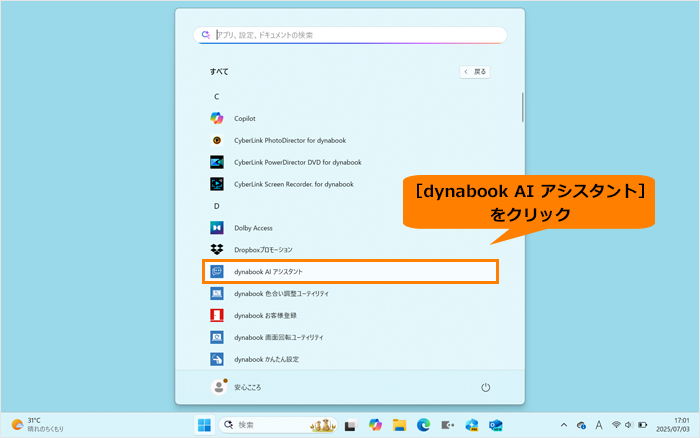The width and height of the screenshot is (700, 438).
Task: Click the battery status tray icon
Action: [642, 425]
